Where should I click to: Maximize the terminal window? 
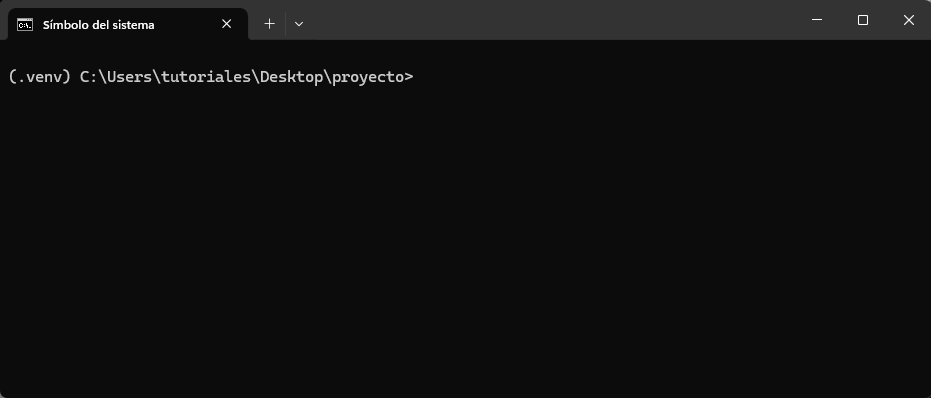pyautogui.click(x=863, y=20)
